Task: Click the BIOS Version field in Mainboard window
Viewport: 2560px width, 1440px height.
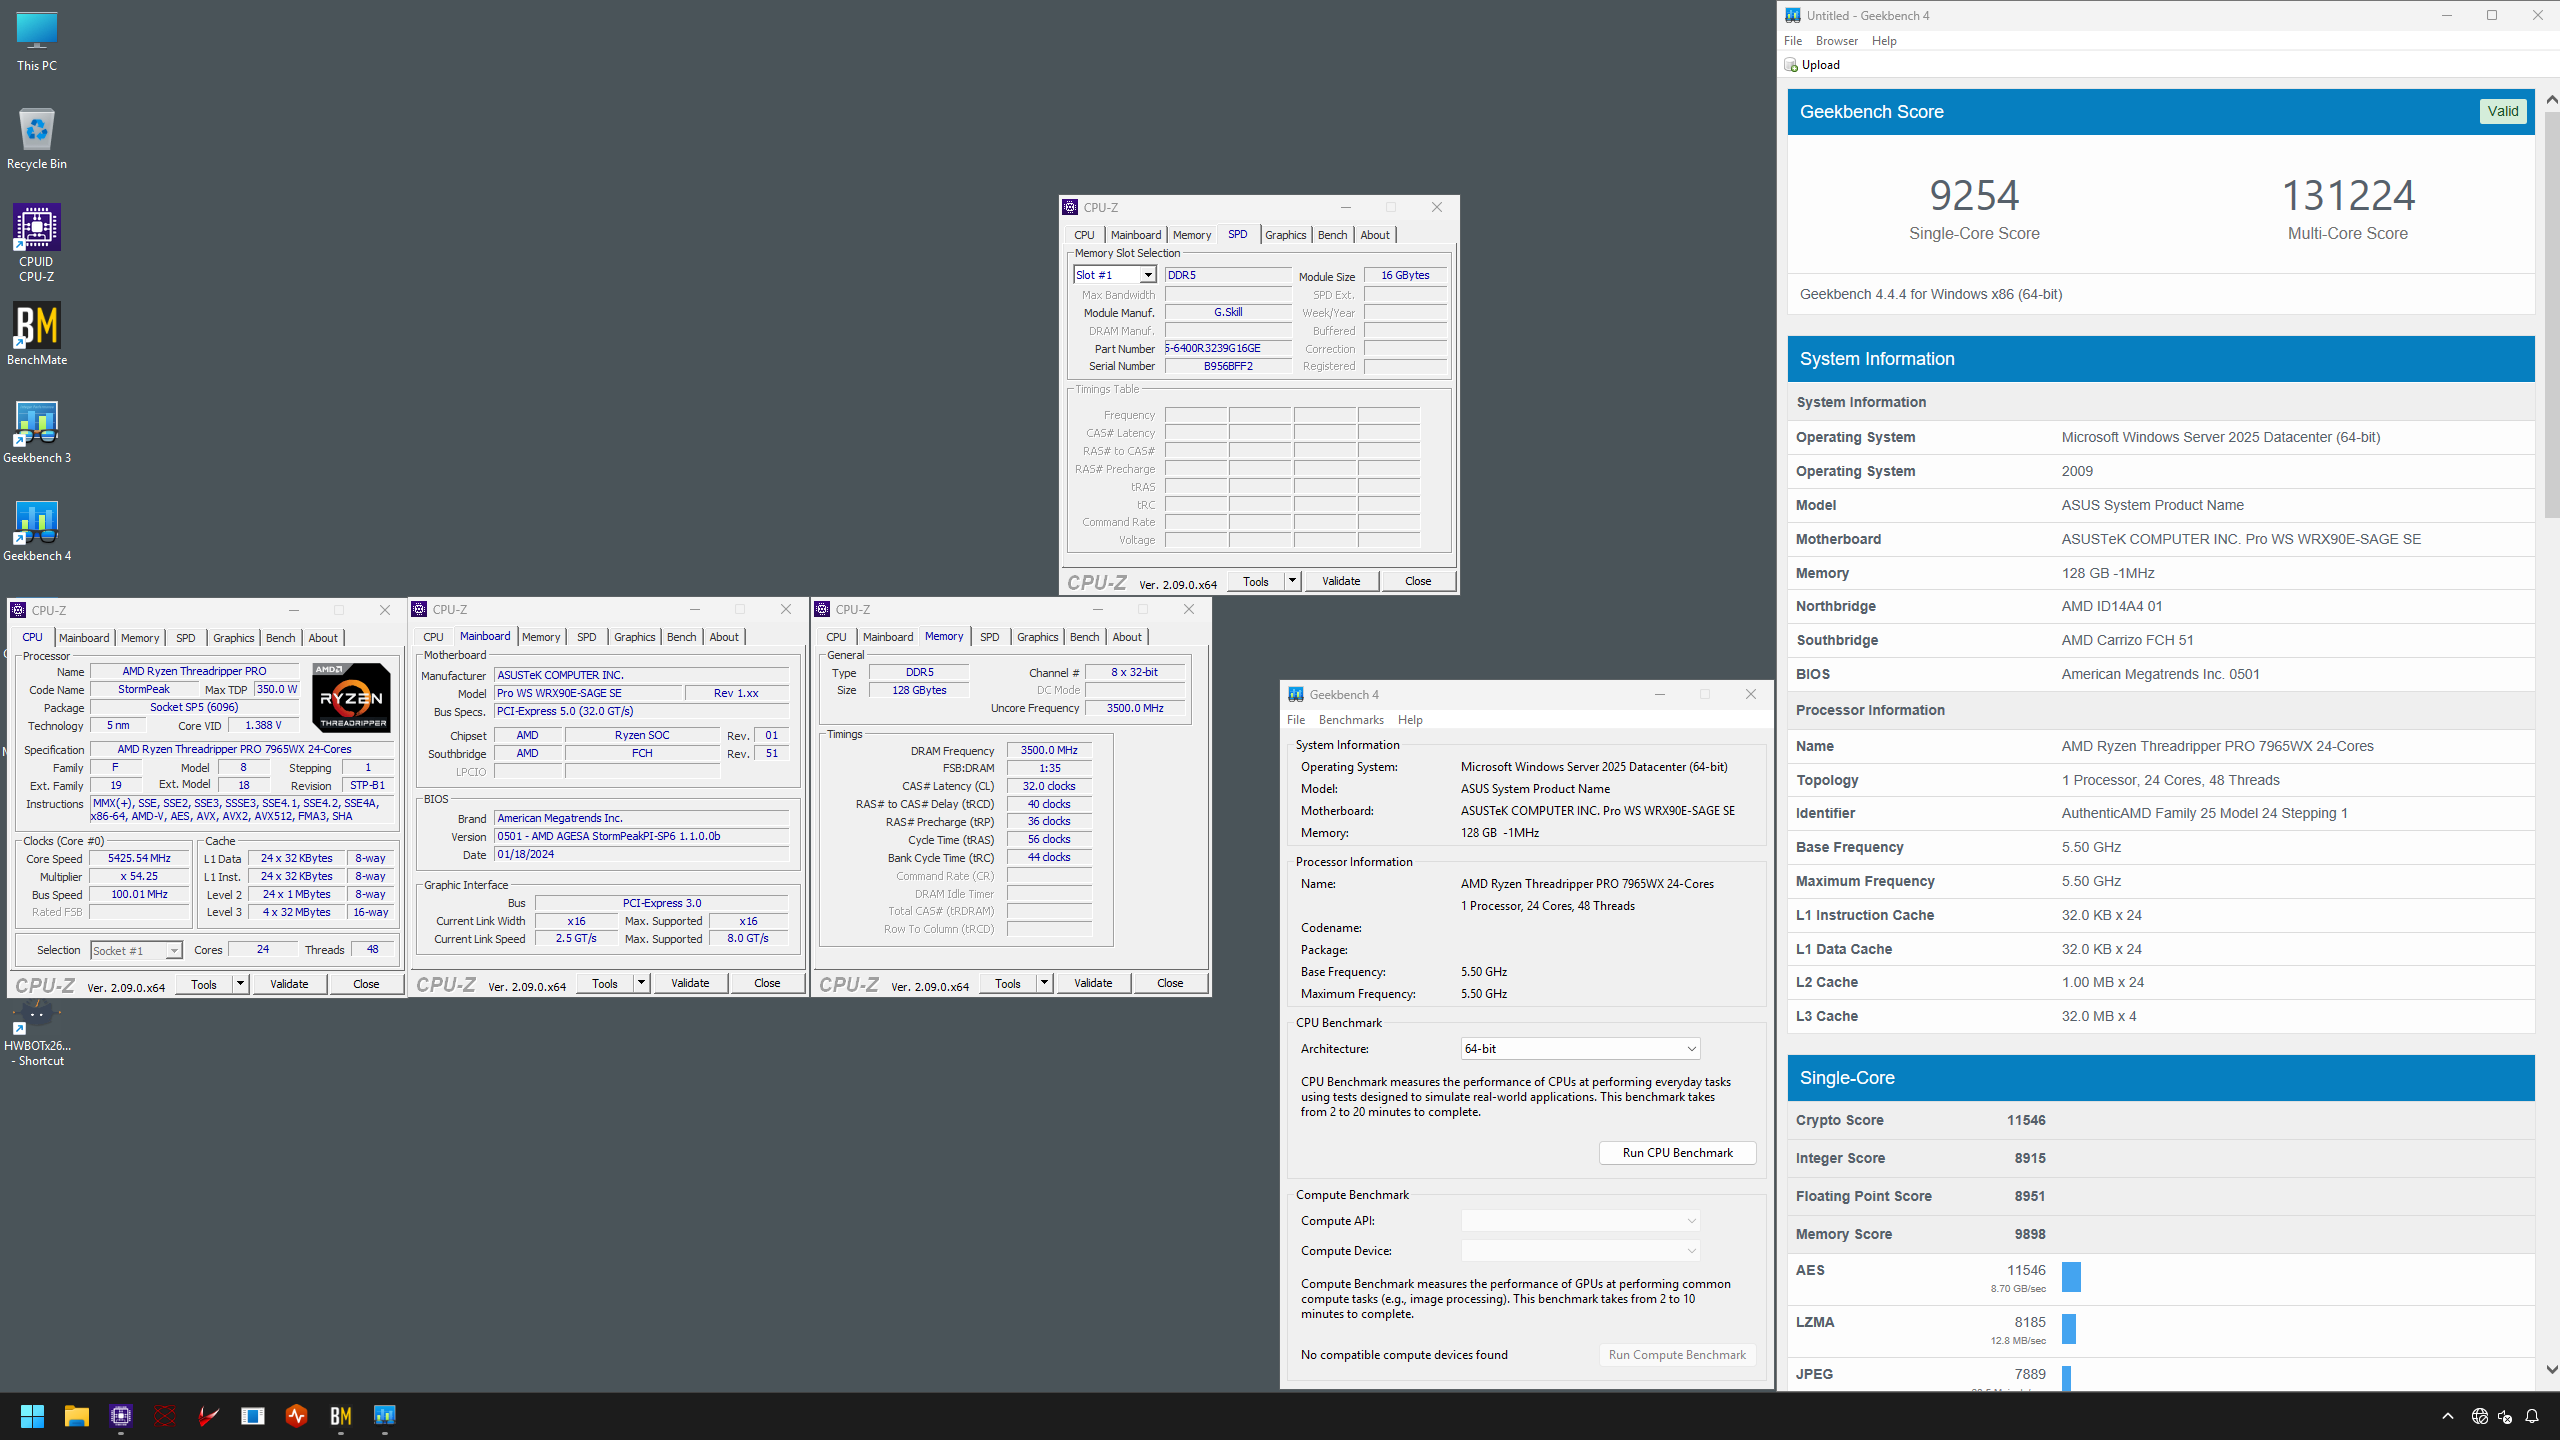Action: point(642,837)
